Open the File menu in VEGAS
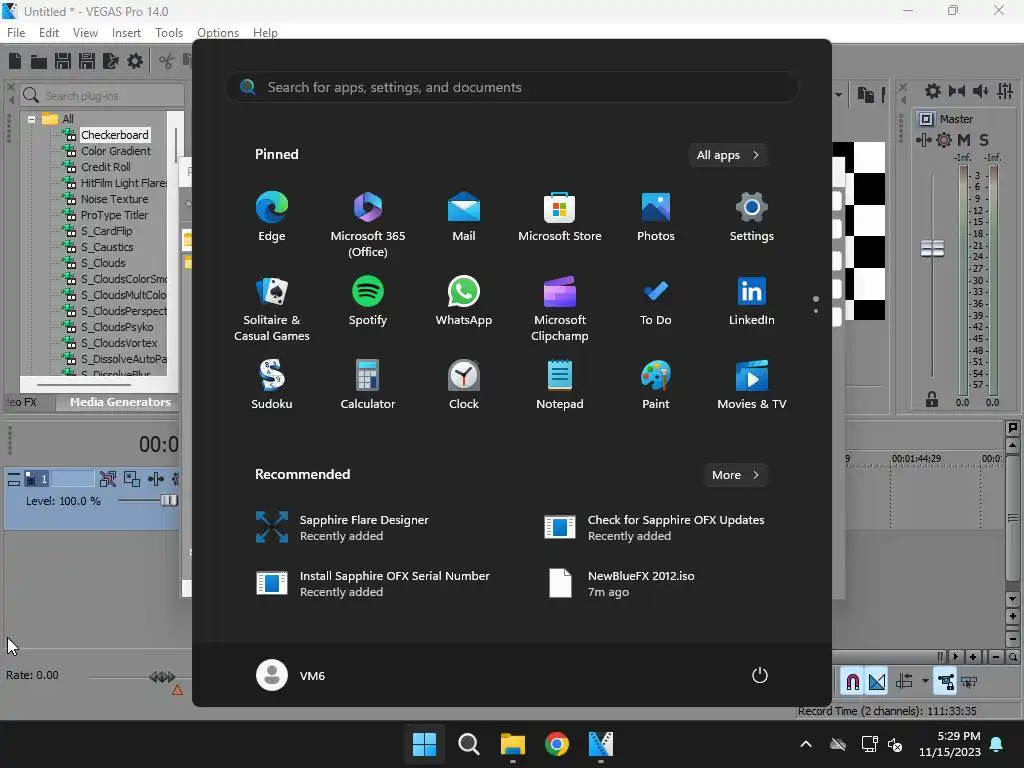The image size is (1024, 768). point(16,33)
